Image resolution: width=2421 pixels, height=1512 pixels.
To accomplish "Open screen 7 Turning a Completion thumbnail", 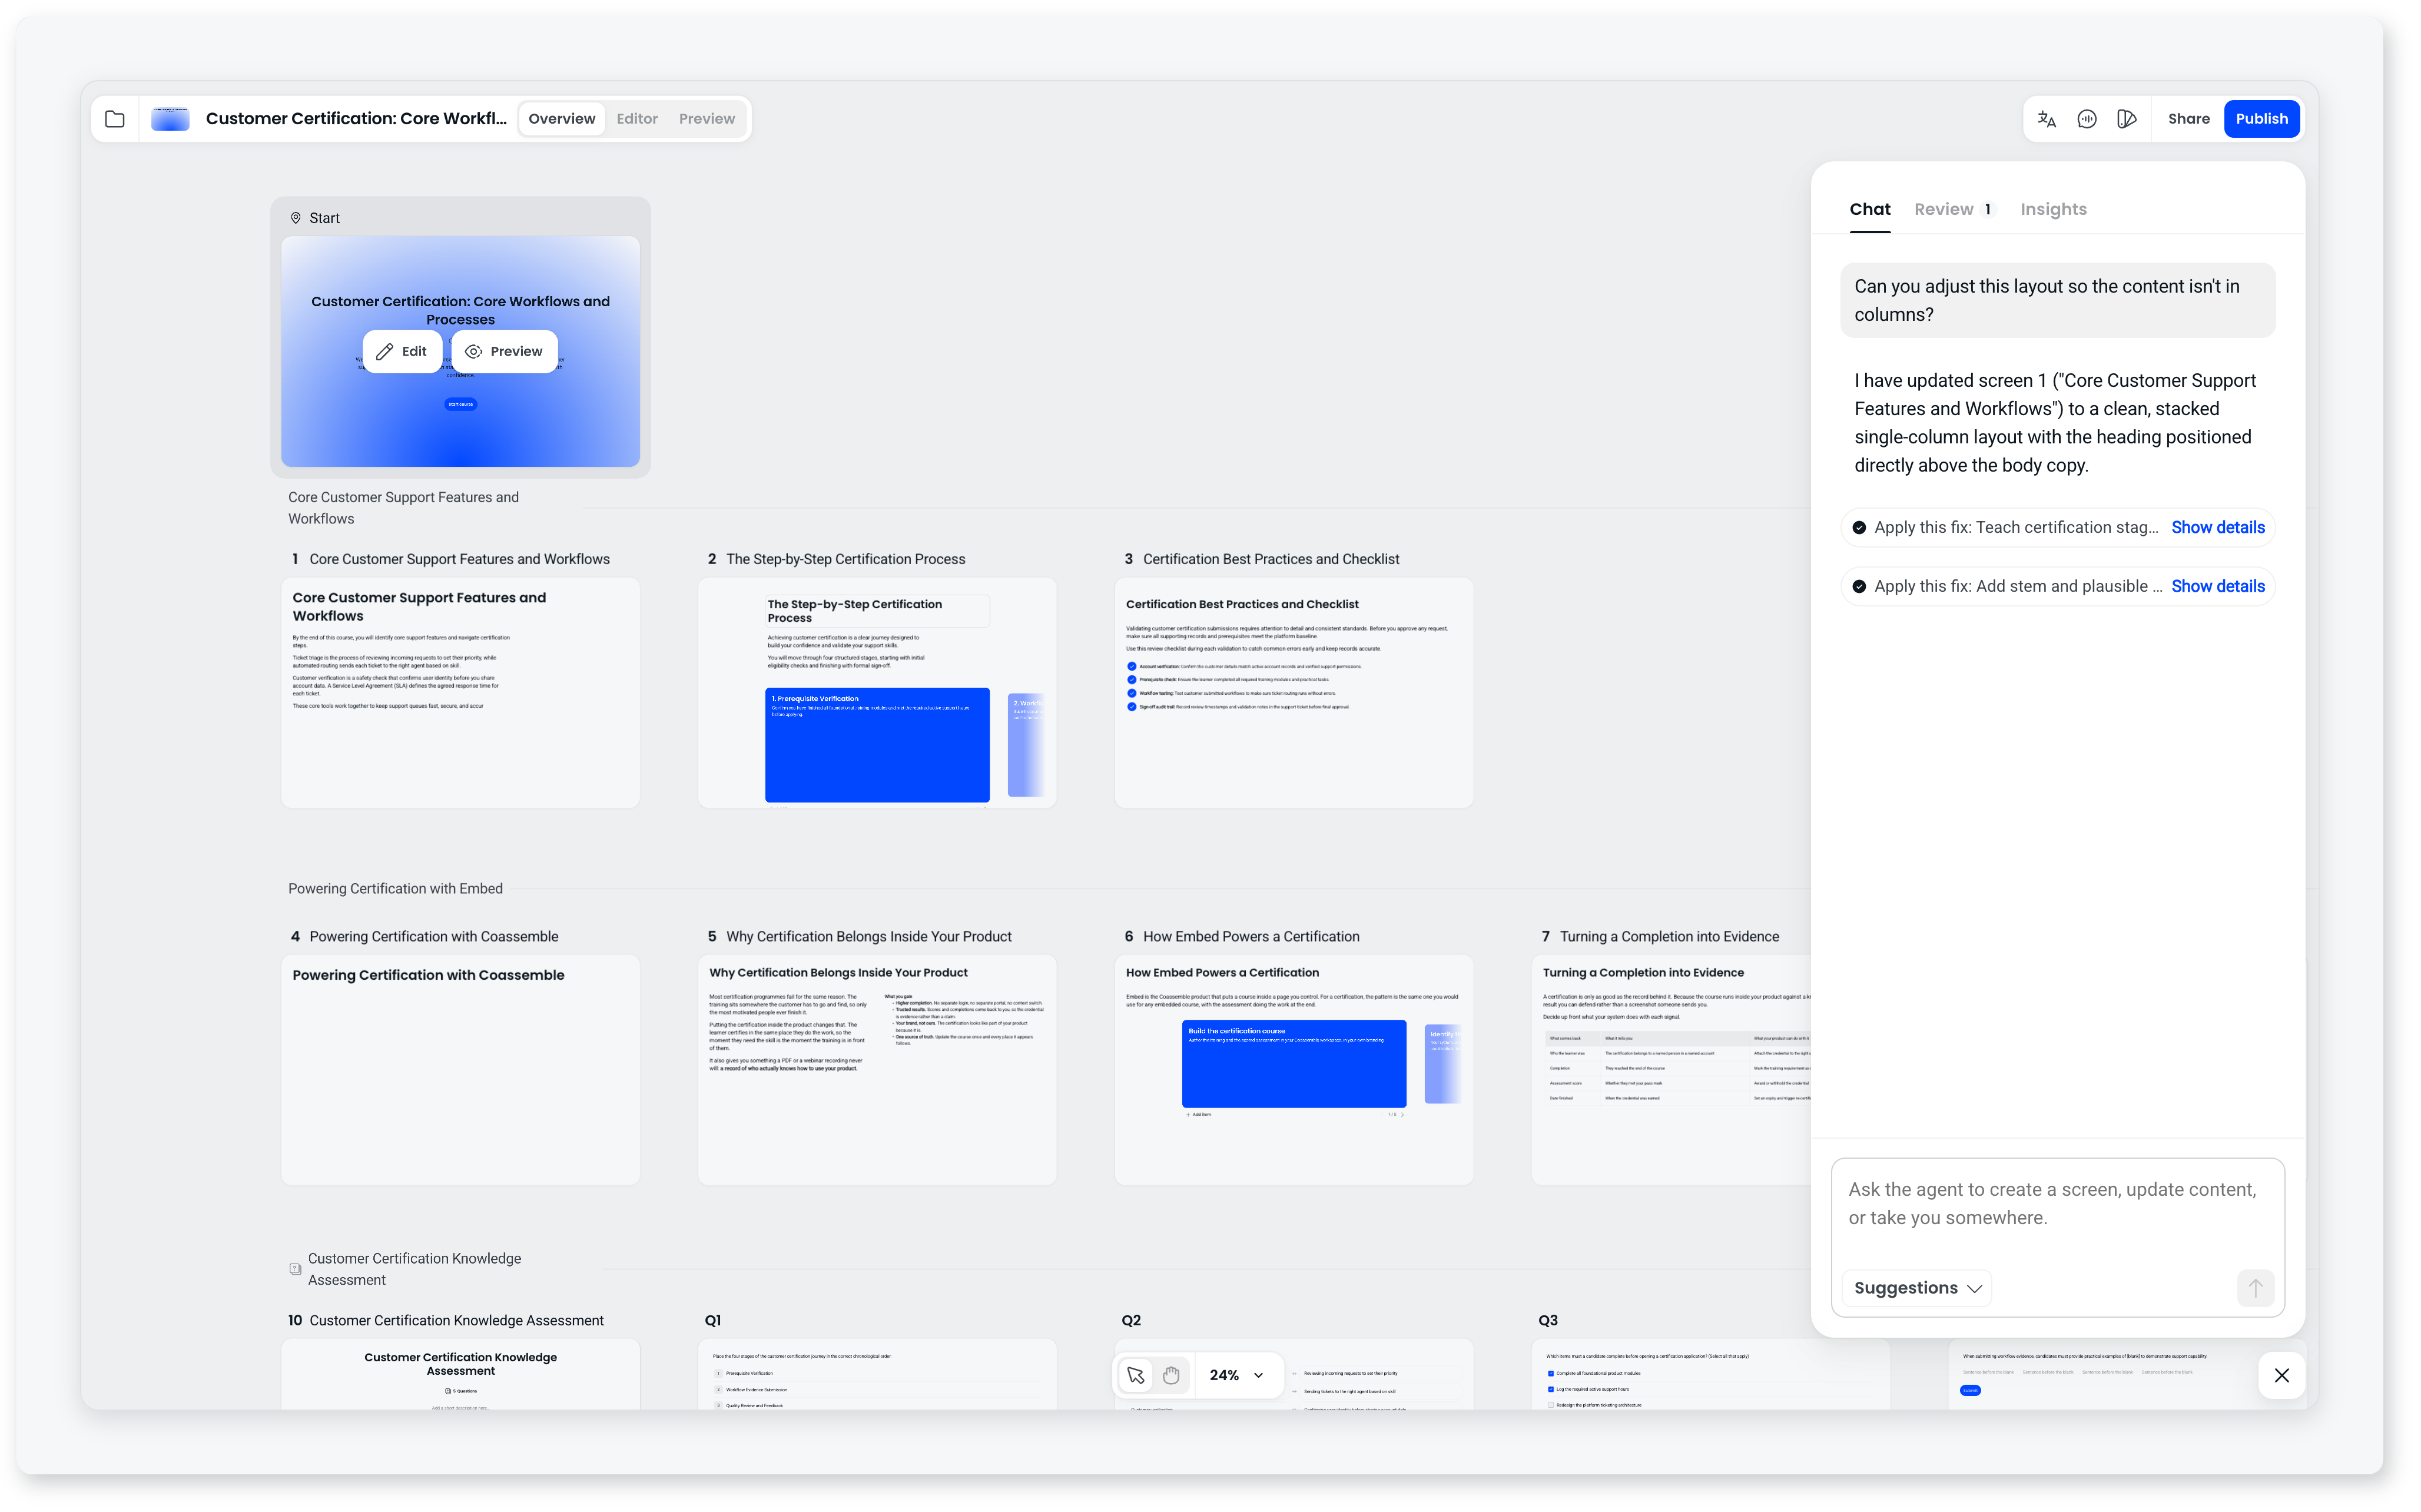I will click(x=1671, y=1070).
